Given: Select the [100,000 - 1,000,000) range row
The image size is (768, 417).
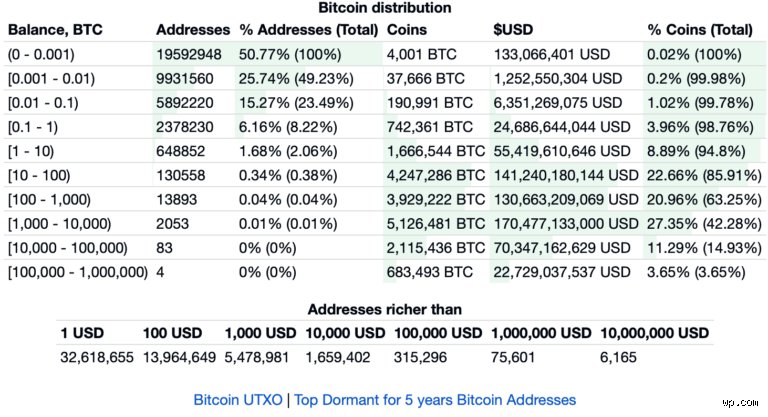Looking at the screenshot, I should [x=384, y=272].
